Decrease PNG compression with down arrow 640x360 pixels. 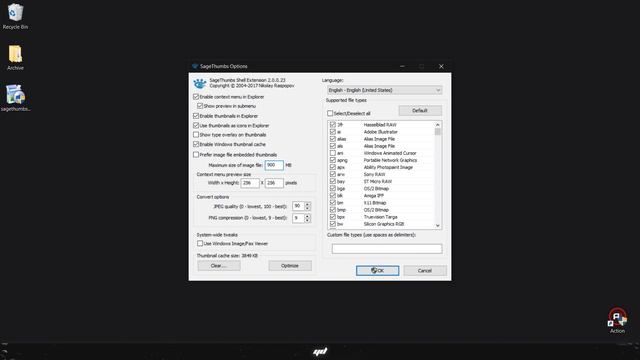click(307, 220)
